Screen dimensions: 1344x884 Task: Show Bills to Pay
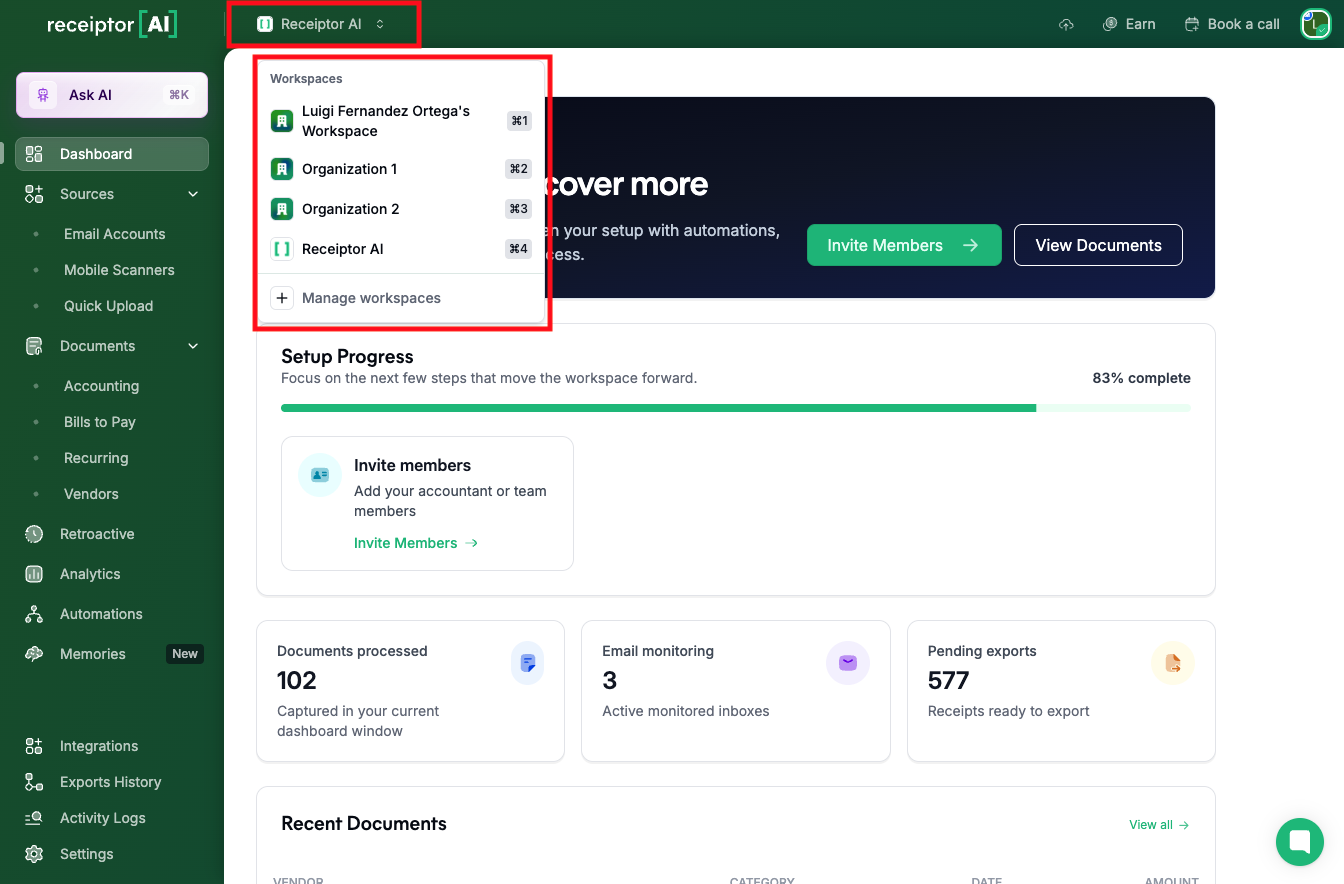pos(100,422)
